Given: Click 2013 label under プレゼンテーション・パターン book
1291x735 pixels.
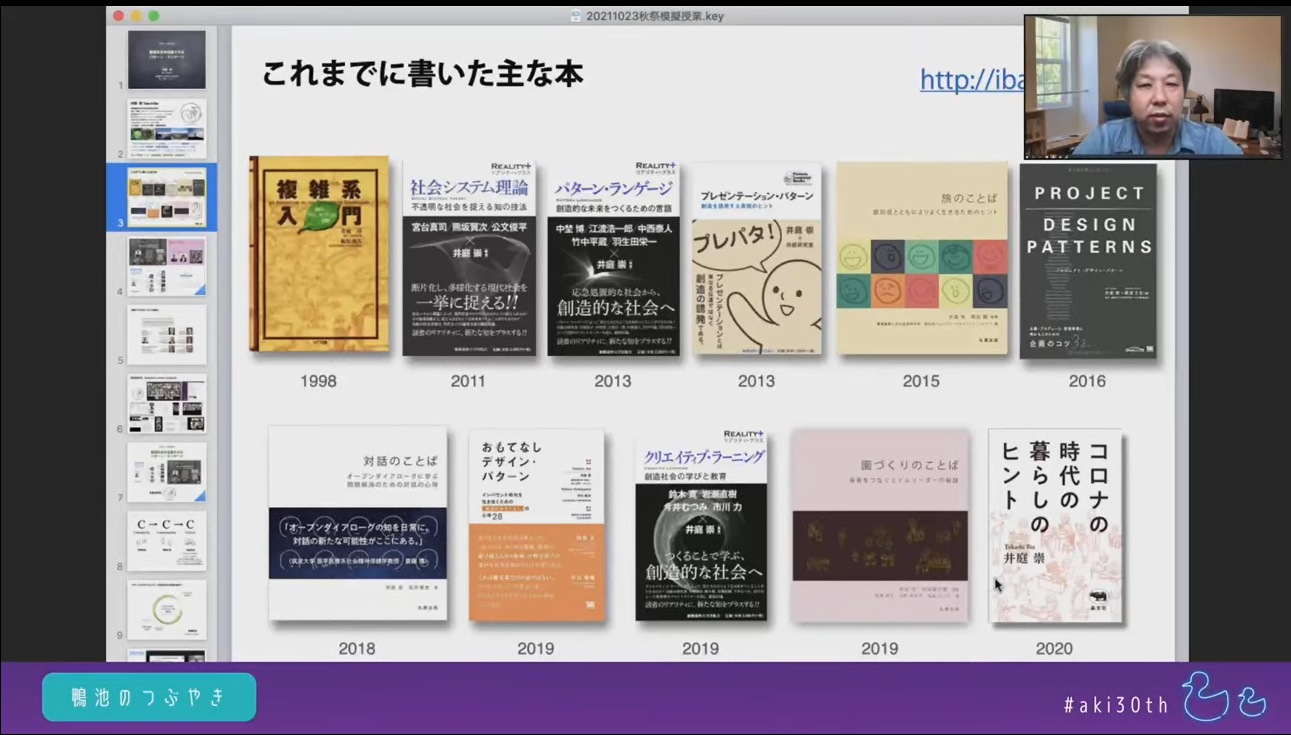Looking at the screenshot, I should 757,381.
